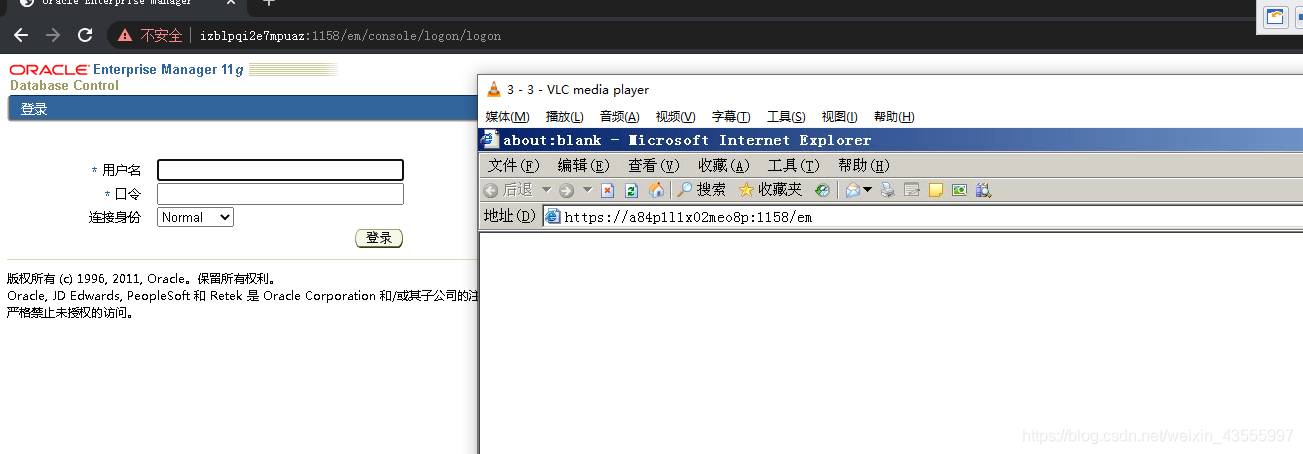Click the not-secure warning icon in Chrome
This screenshot has width=1303, height=454.
[125, 35]
